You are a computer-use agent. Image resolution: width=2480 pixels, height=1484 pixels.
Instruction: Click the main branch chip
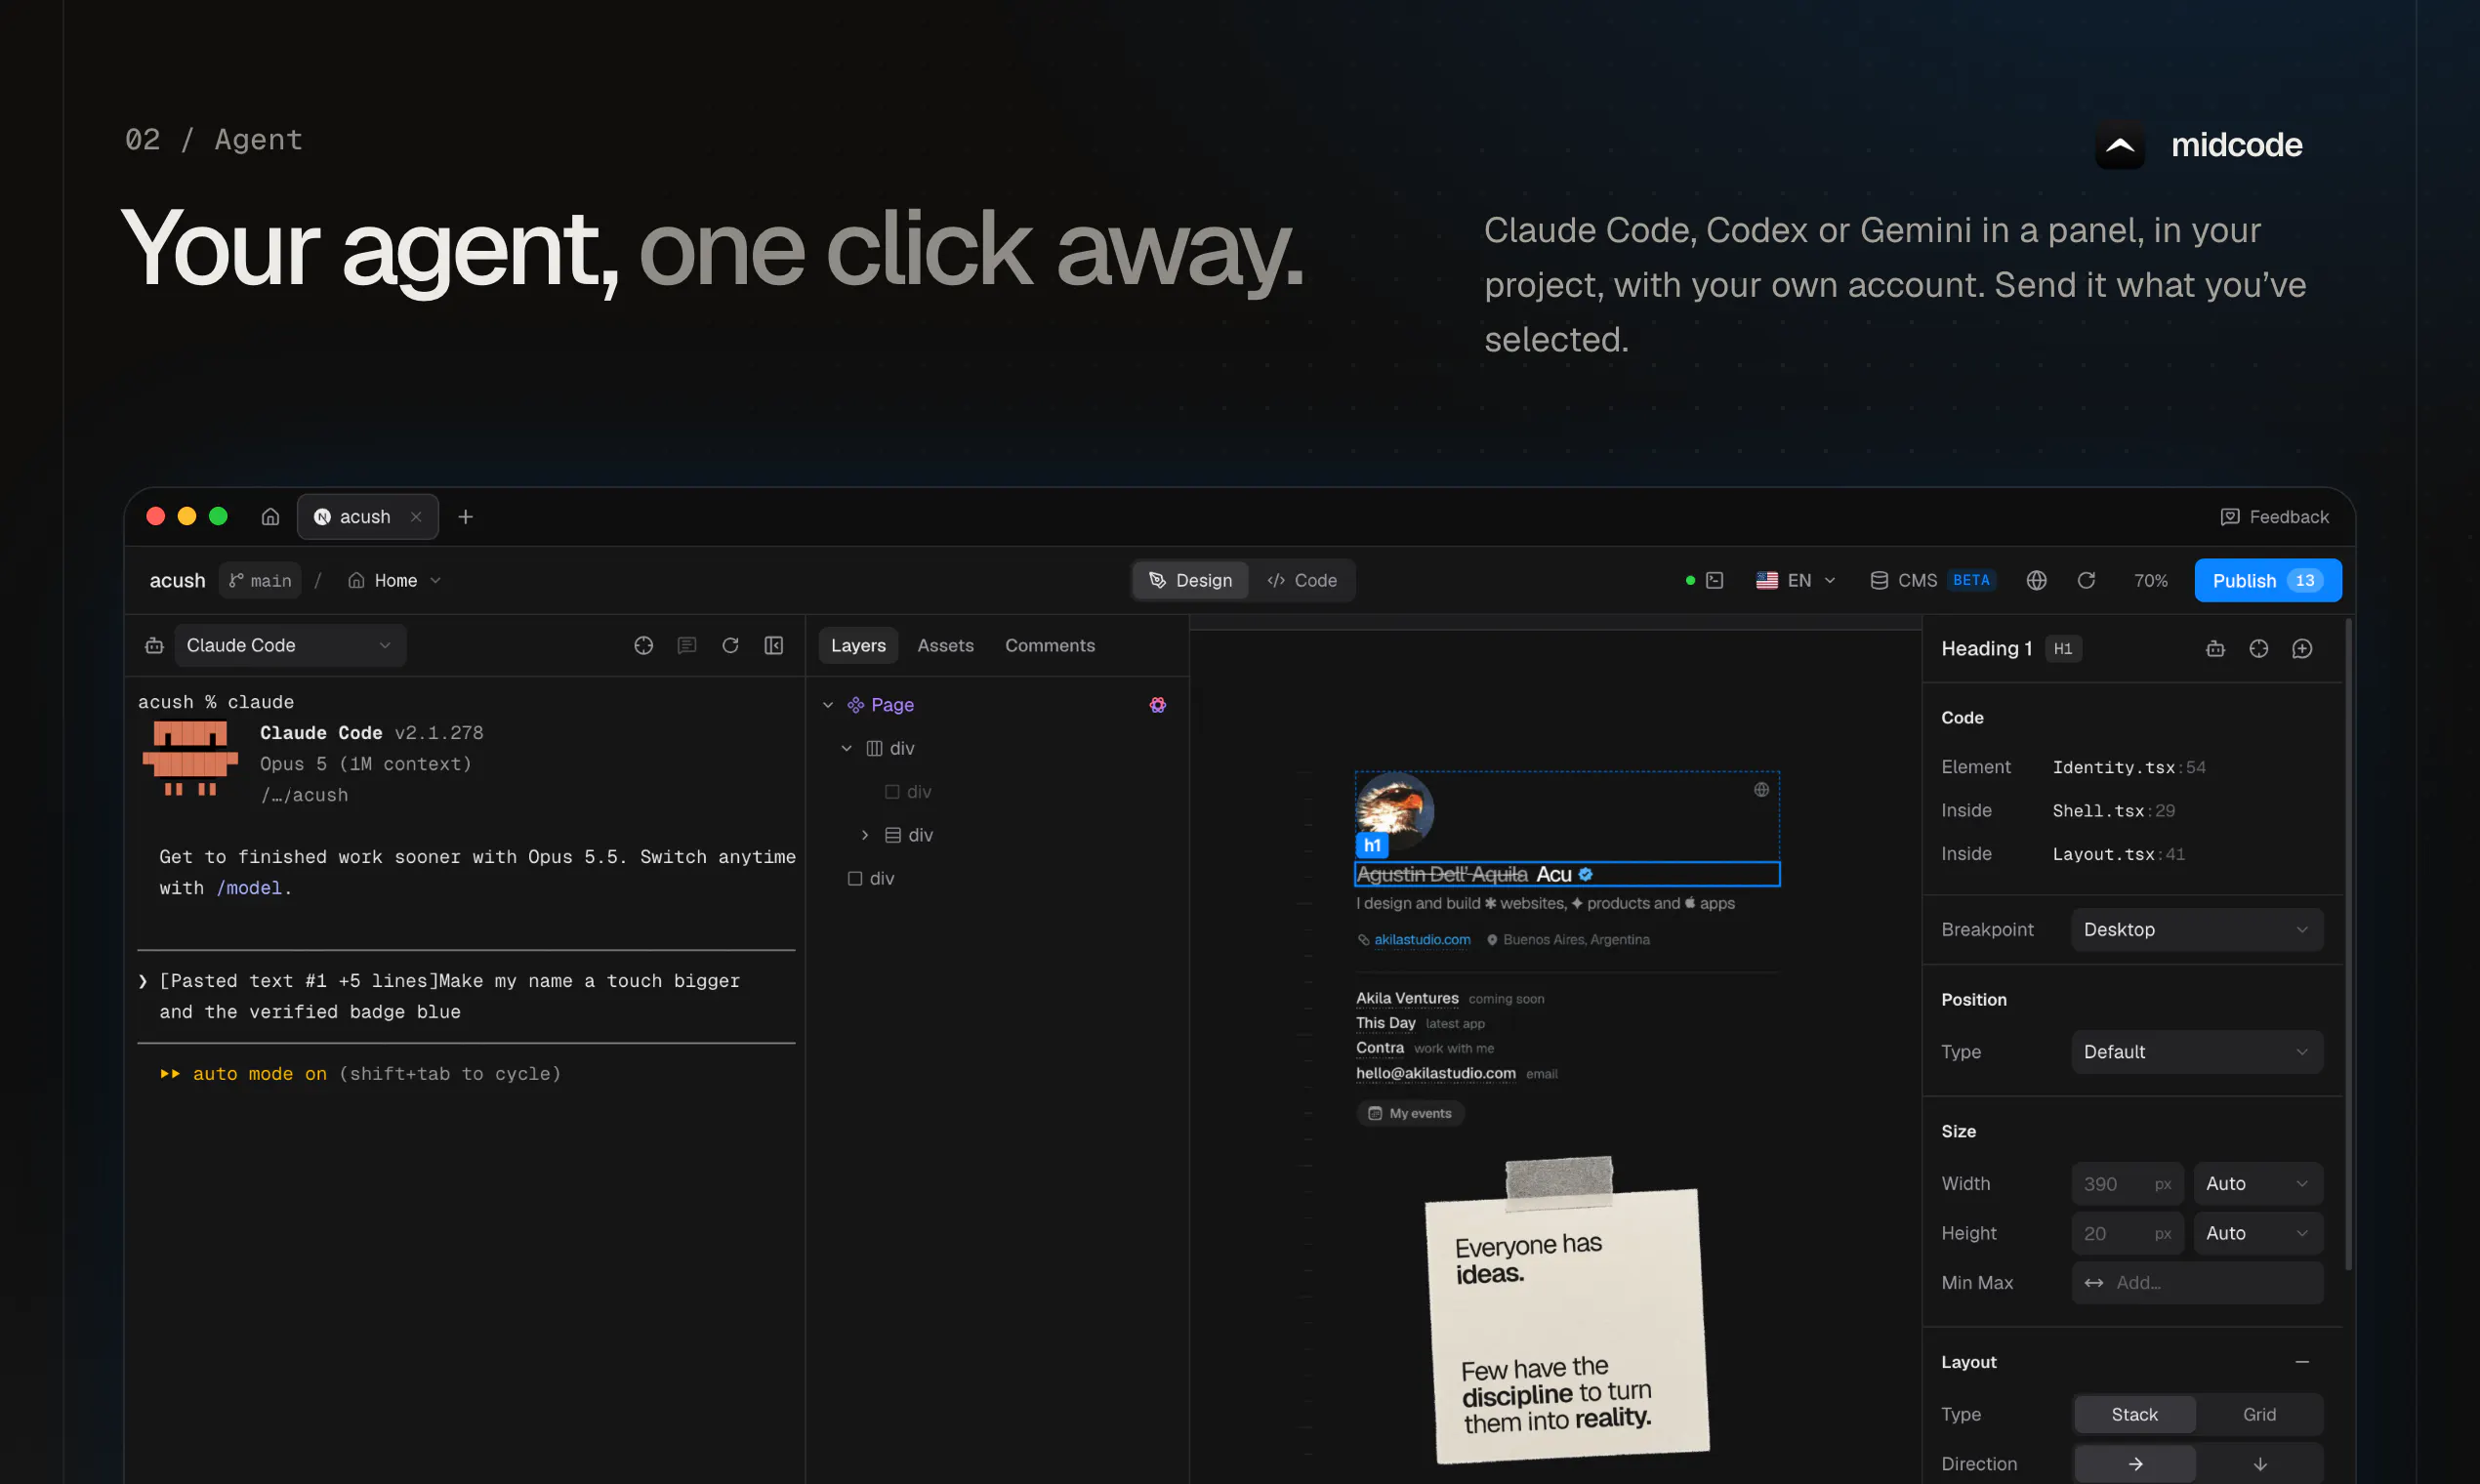point(260,581)
